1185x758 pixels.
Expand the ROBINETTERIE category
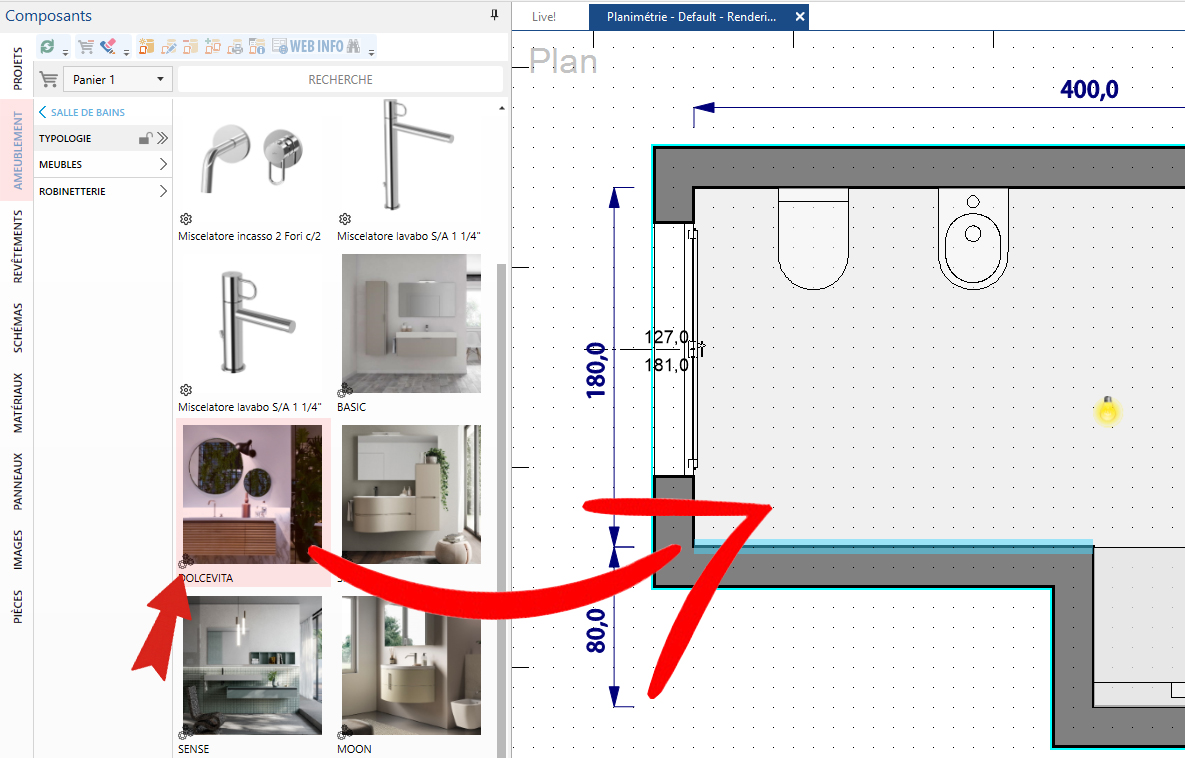[103, 191]
